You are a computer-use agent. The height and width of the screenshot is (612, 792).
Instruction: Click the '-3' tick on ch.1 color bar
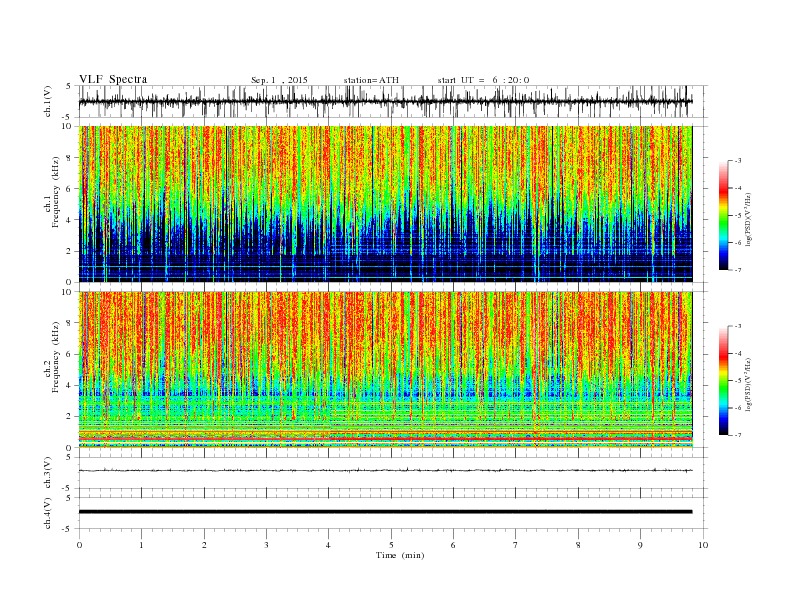click(737, 161)
